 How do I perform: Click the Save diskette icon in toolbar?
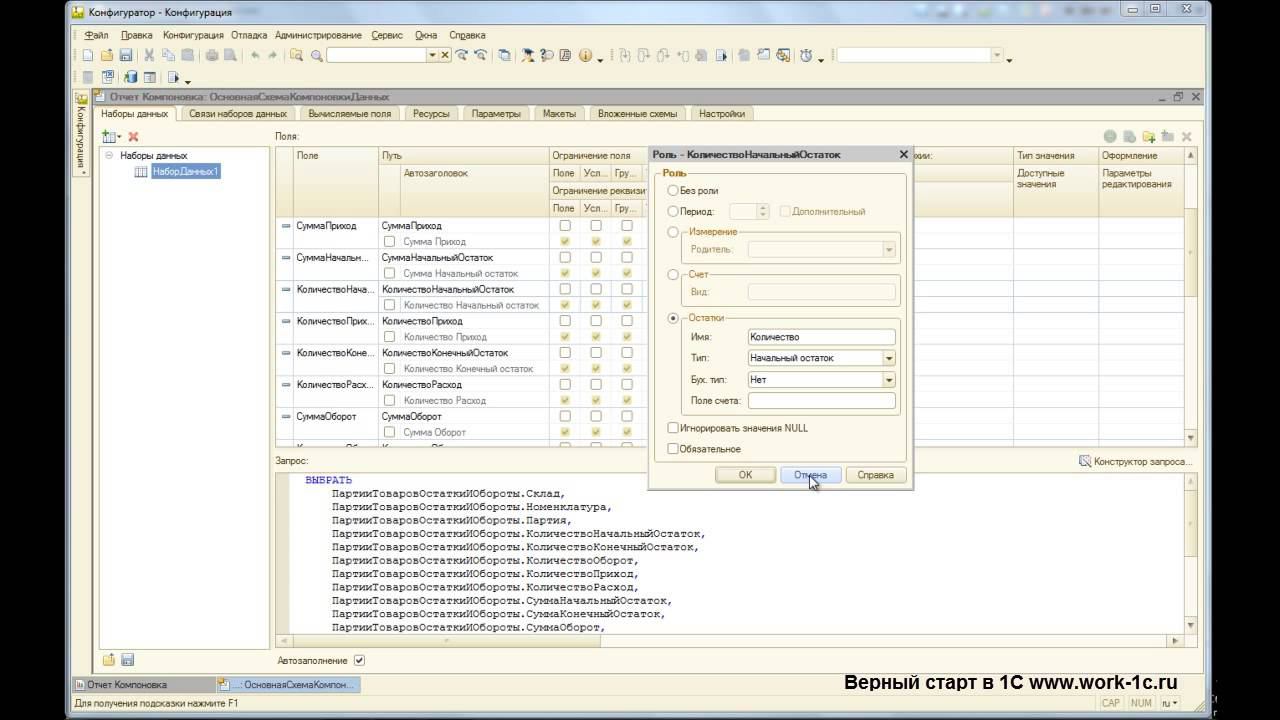point(126,56)
